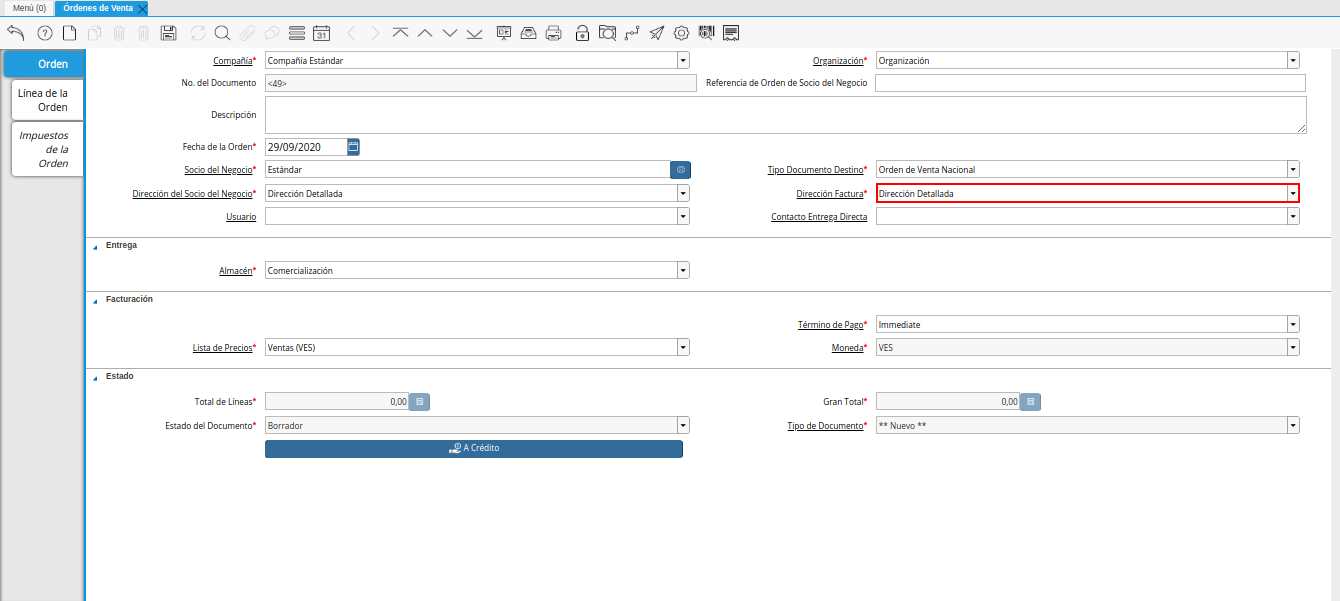The height and width of the screenshot is (601, 1340).
Task: Click the printer icon in toolbar
Action: pyautogui.click(x=553, y=33)
